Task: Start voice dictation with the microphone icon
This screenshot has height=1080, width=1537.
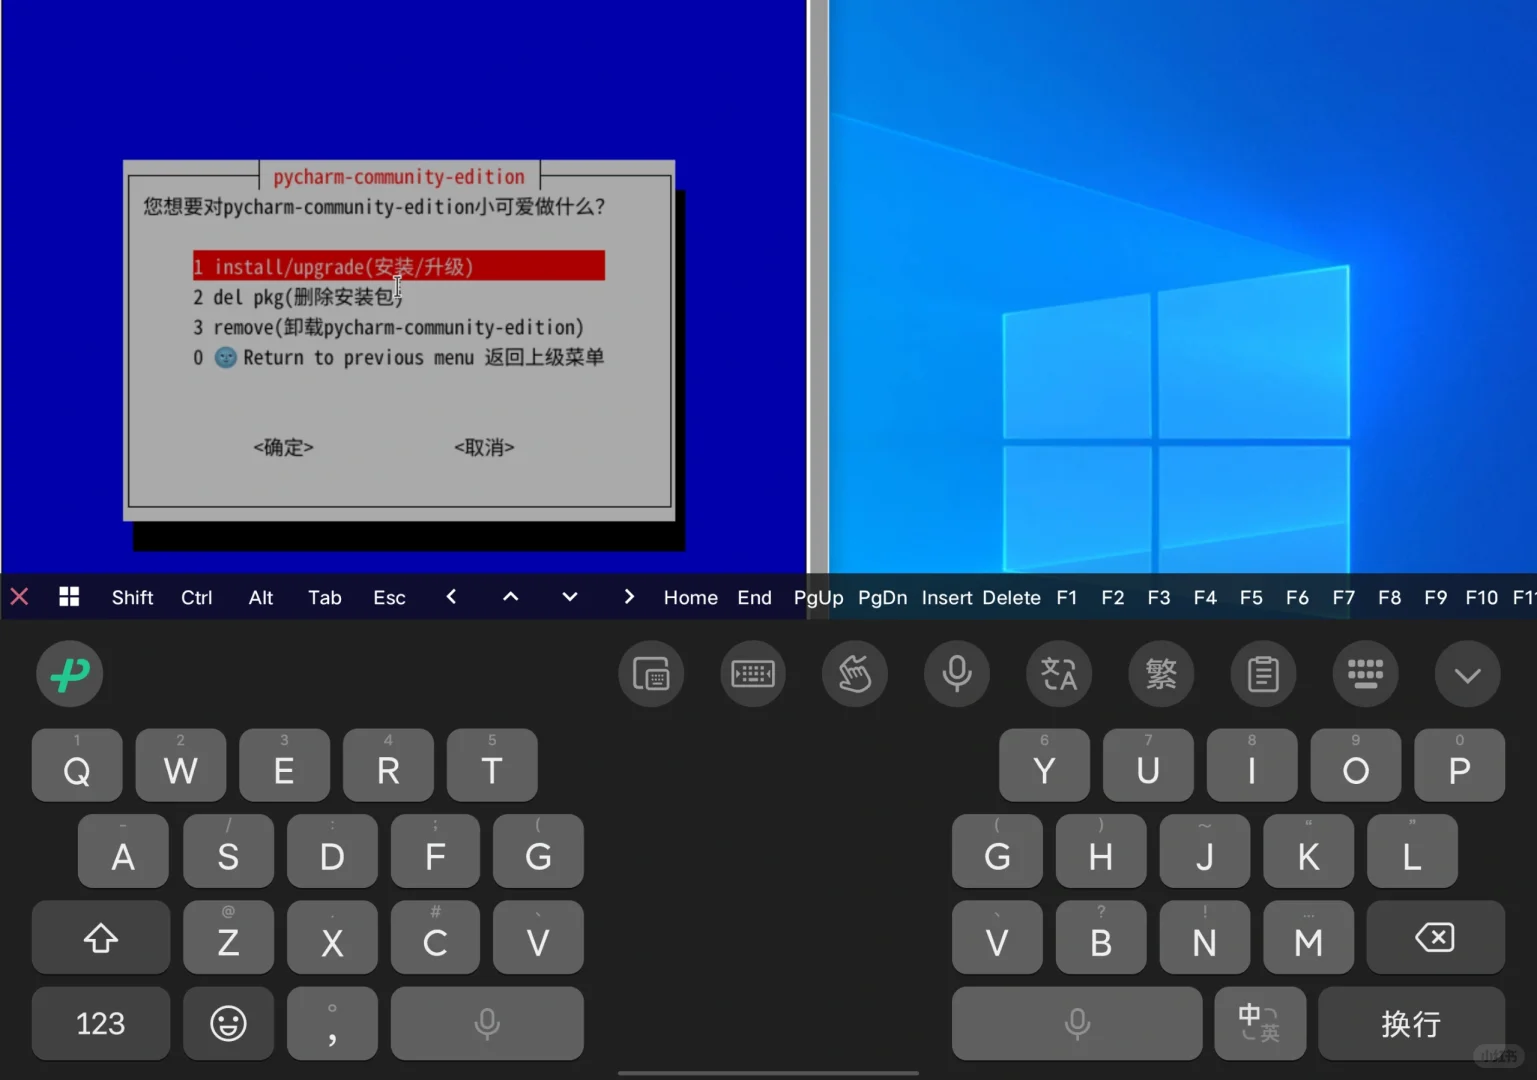Action: click(957, 674)
